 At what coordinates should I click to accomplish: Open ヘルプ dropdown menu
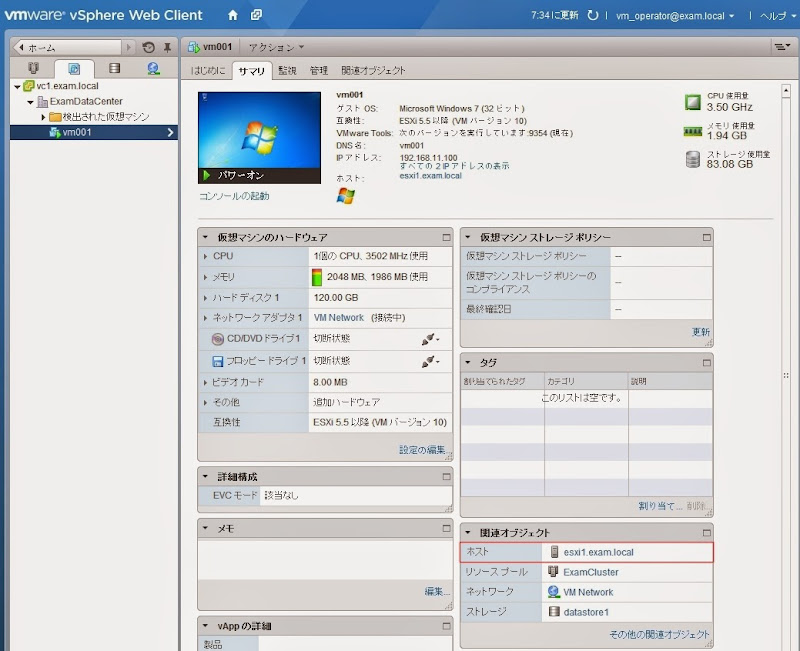[777, 16]
